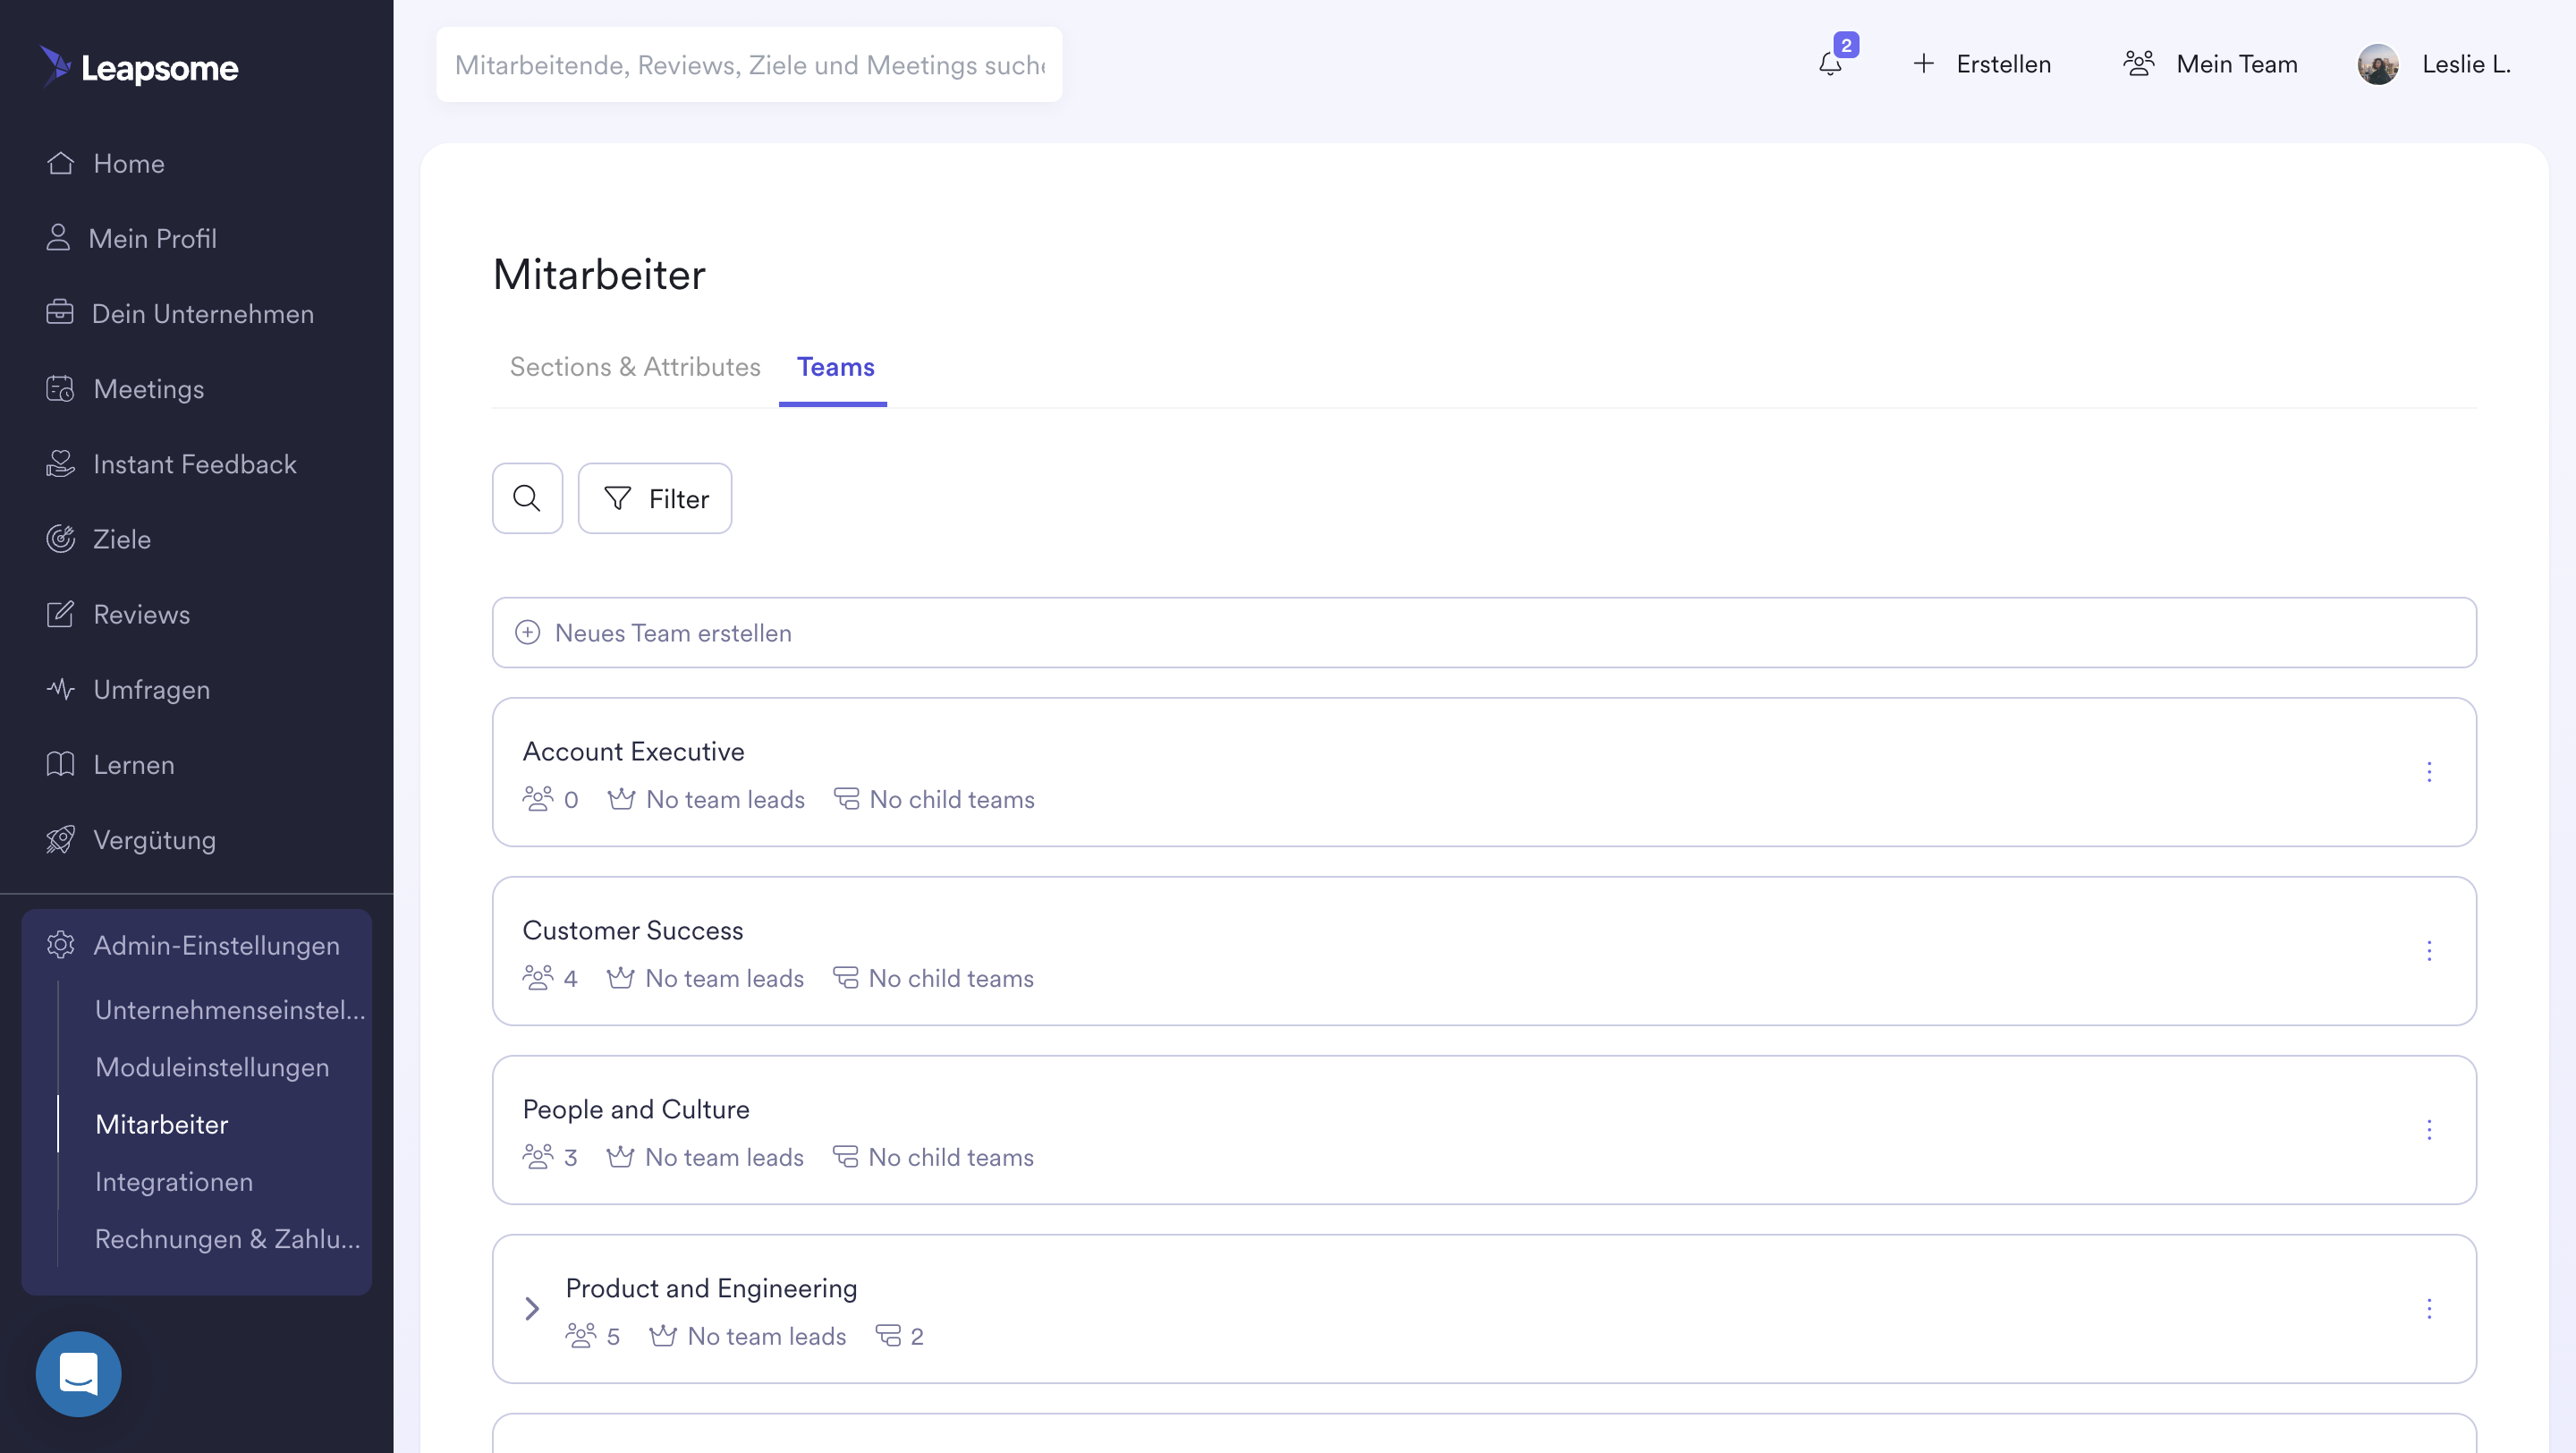Click the global search input field

(x=749, y=64)
